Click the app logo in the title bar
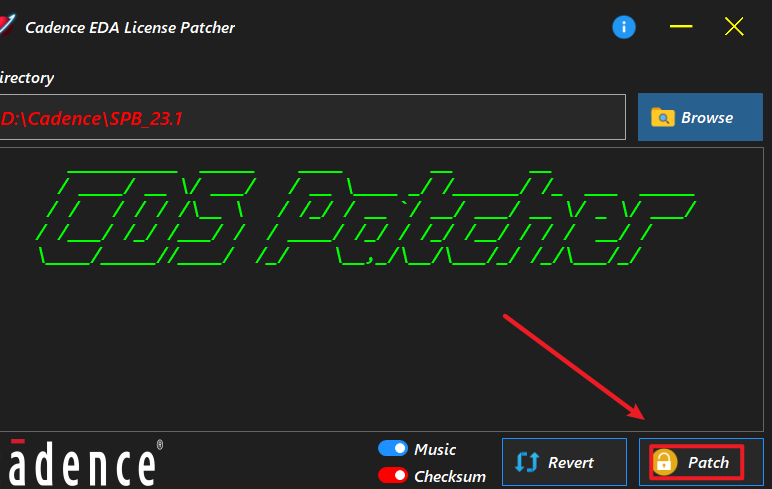Image resolution: width=772 pixels, height=489 pixels. point(7,25)
